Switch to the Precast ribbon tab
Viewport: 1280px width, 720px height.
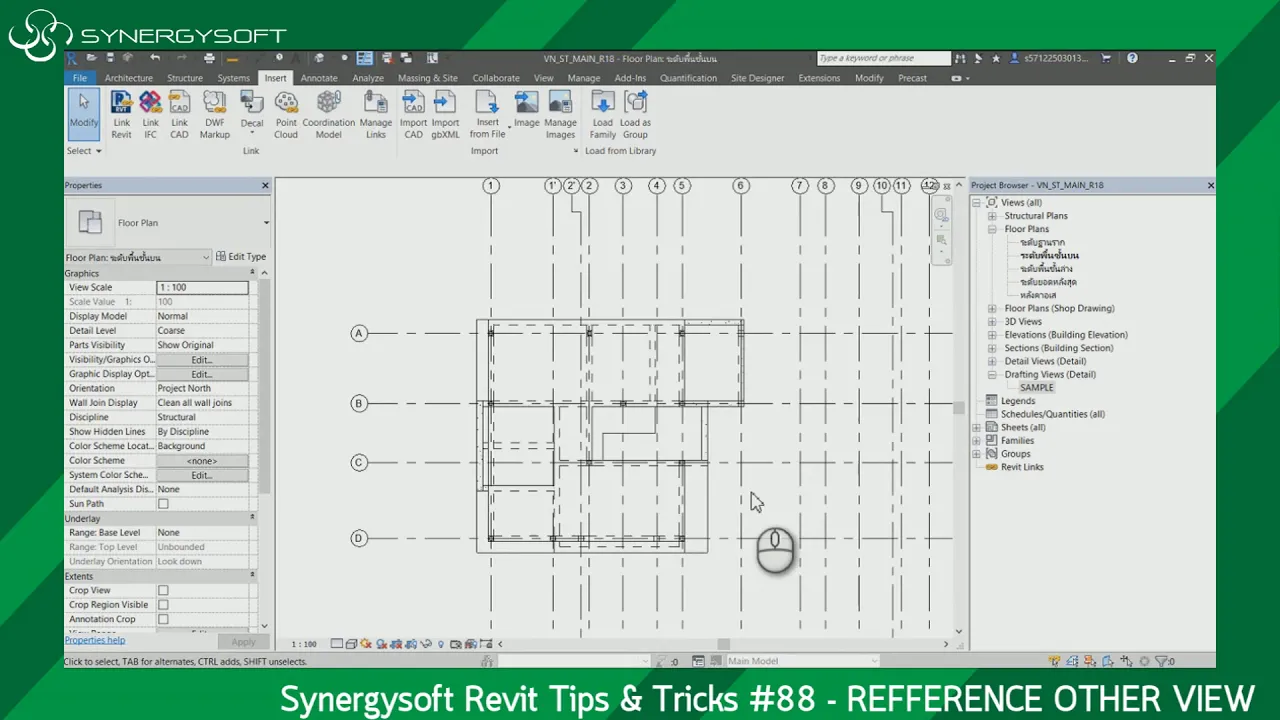[x=912, y=78]
